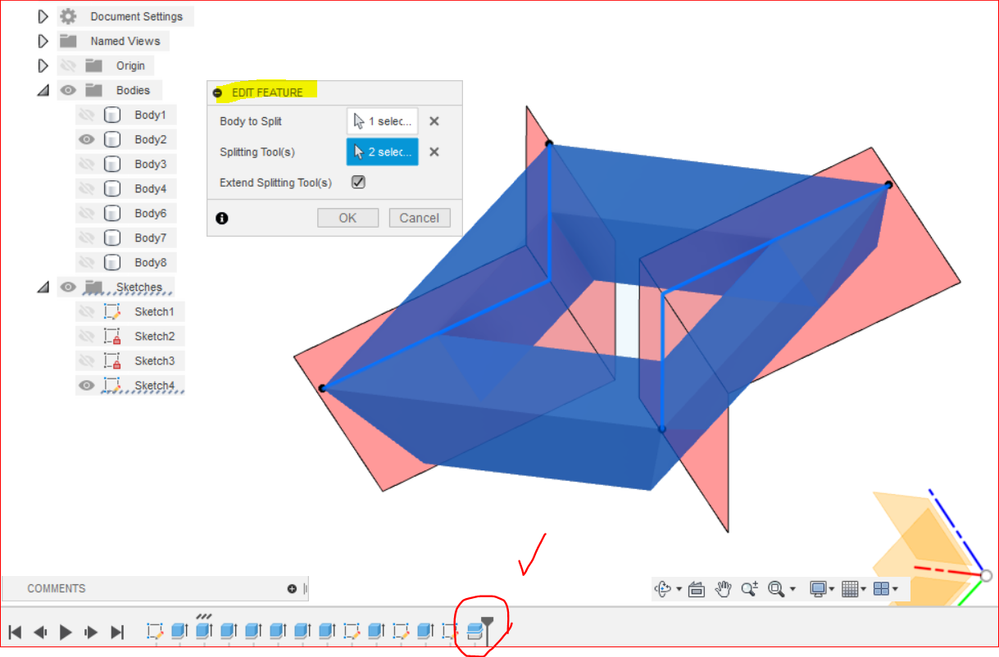Select Body6 in the browser tree
The height and width of the screenshot is (657, 999).
150,213
